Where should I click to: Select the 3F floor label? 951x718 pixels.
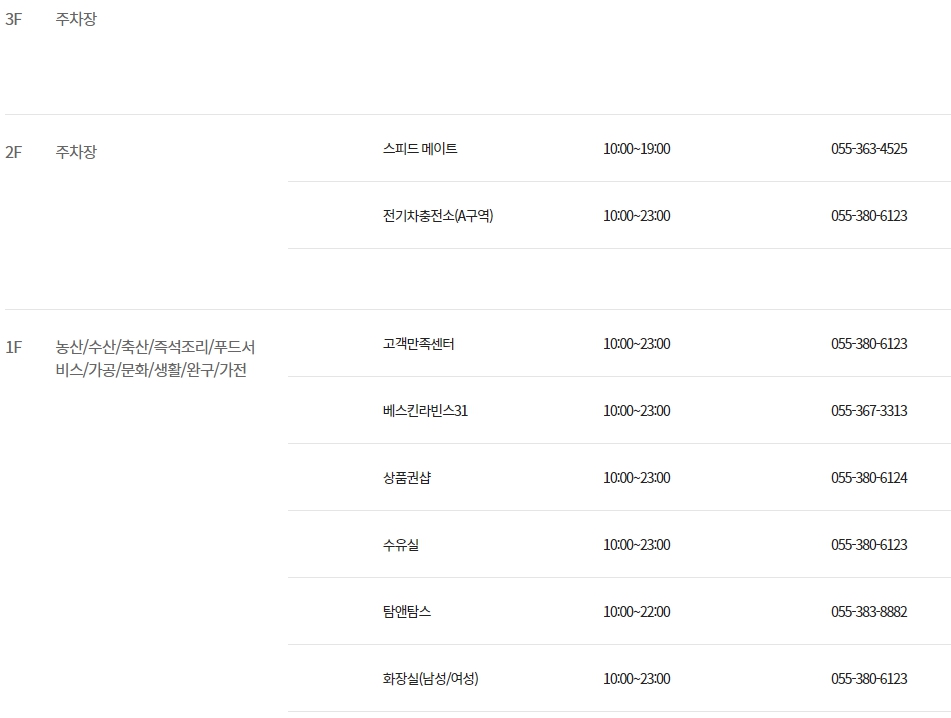pos(14,16)
